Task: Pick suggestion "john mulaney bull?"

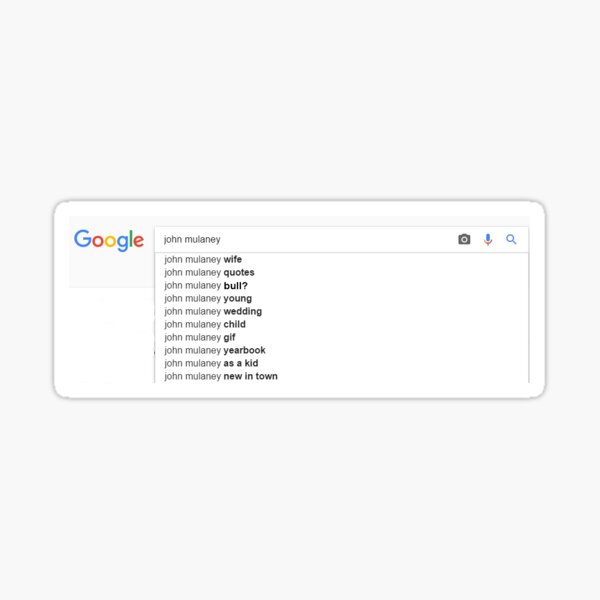Action: [x=206, y=286]
